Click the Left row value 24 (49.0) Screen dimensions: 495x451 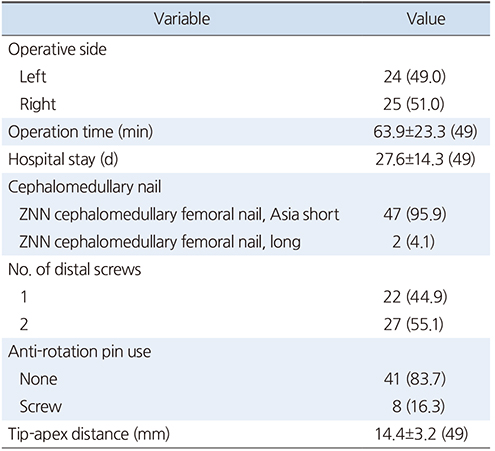click(x=414, y=77)
